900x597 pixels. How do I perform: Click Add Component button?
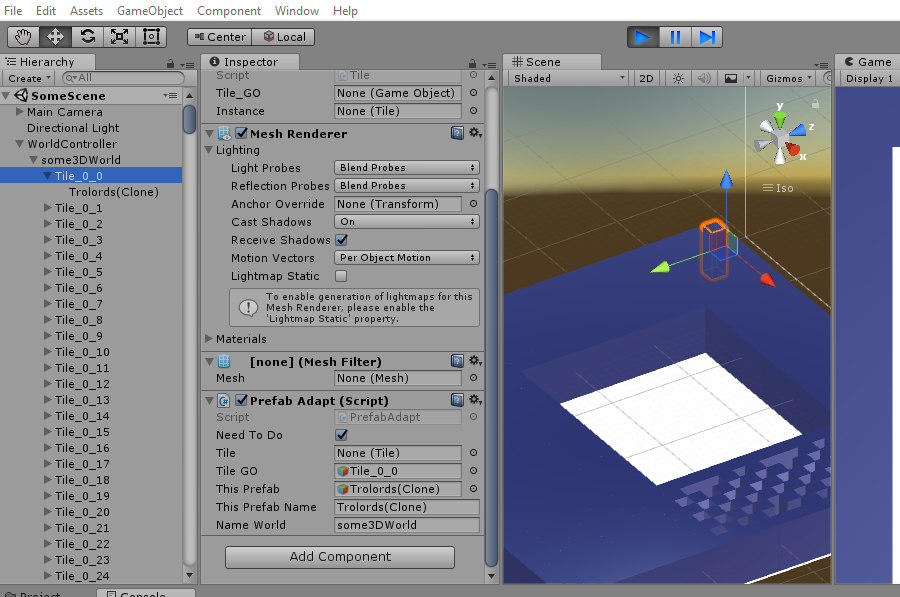(340, 557)
